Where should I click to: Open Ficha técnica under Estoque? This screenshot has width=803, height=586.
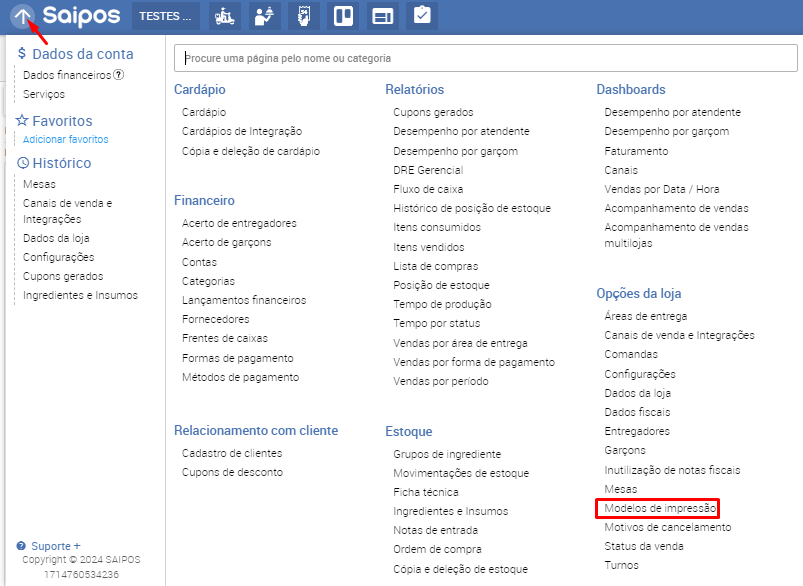[x=426, y=492]
